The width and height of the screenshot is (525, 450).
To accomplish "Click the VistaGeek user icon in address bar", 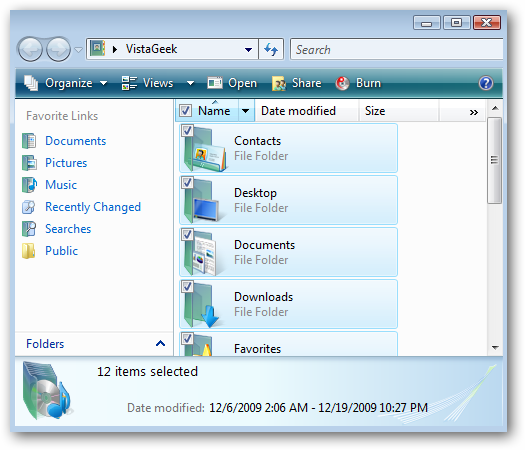I will tap(97, 49).
